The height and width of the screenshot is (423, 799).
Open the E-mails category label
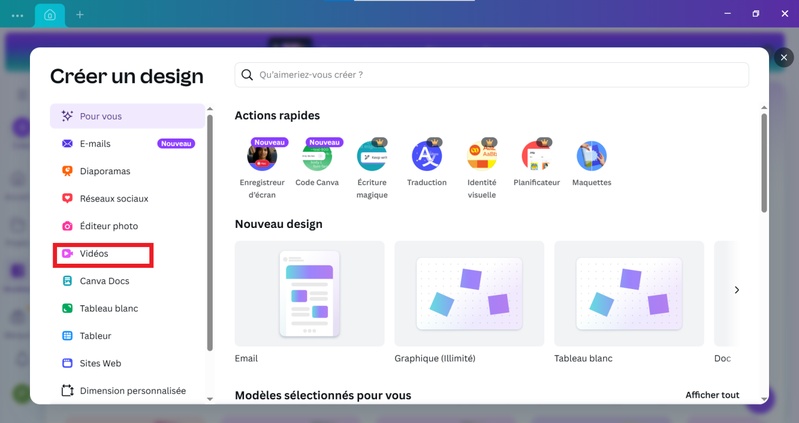[x=95, y=144]
